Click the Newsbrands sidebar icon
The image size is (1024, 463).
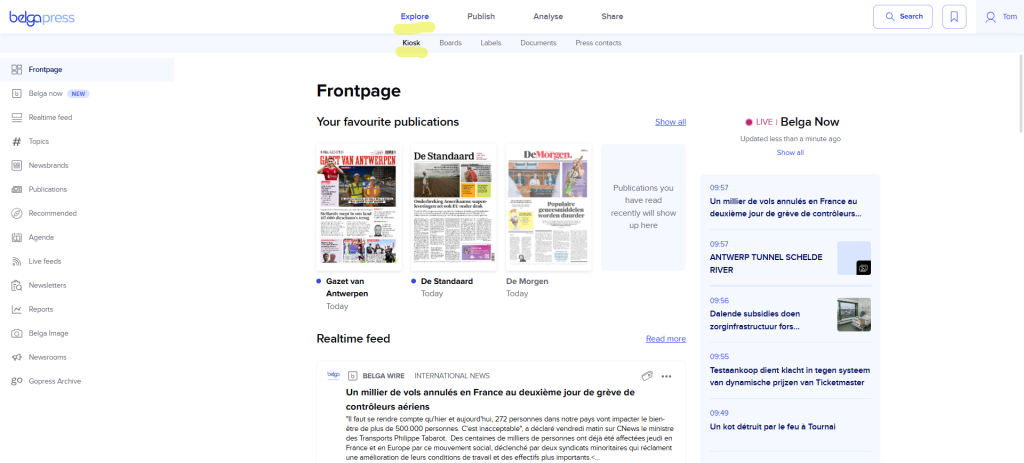17,165
